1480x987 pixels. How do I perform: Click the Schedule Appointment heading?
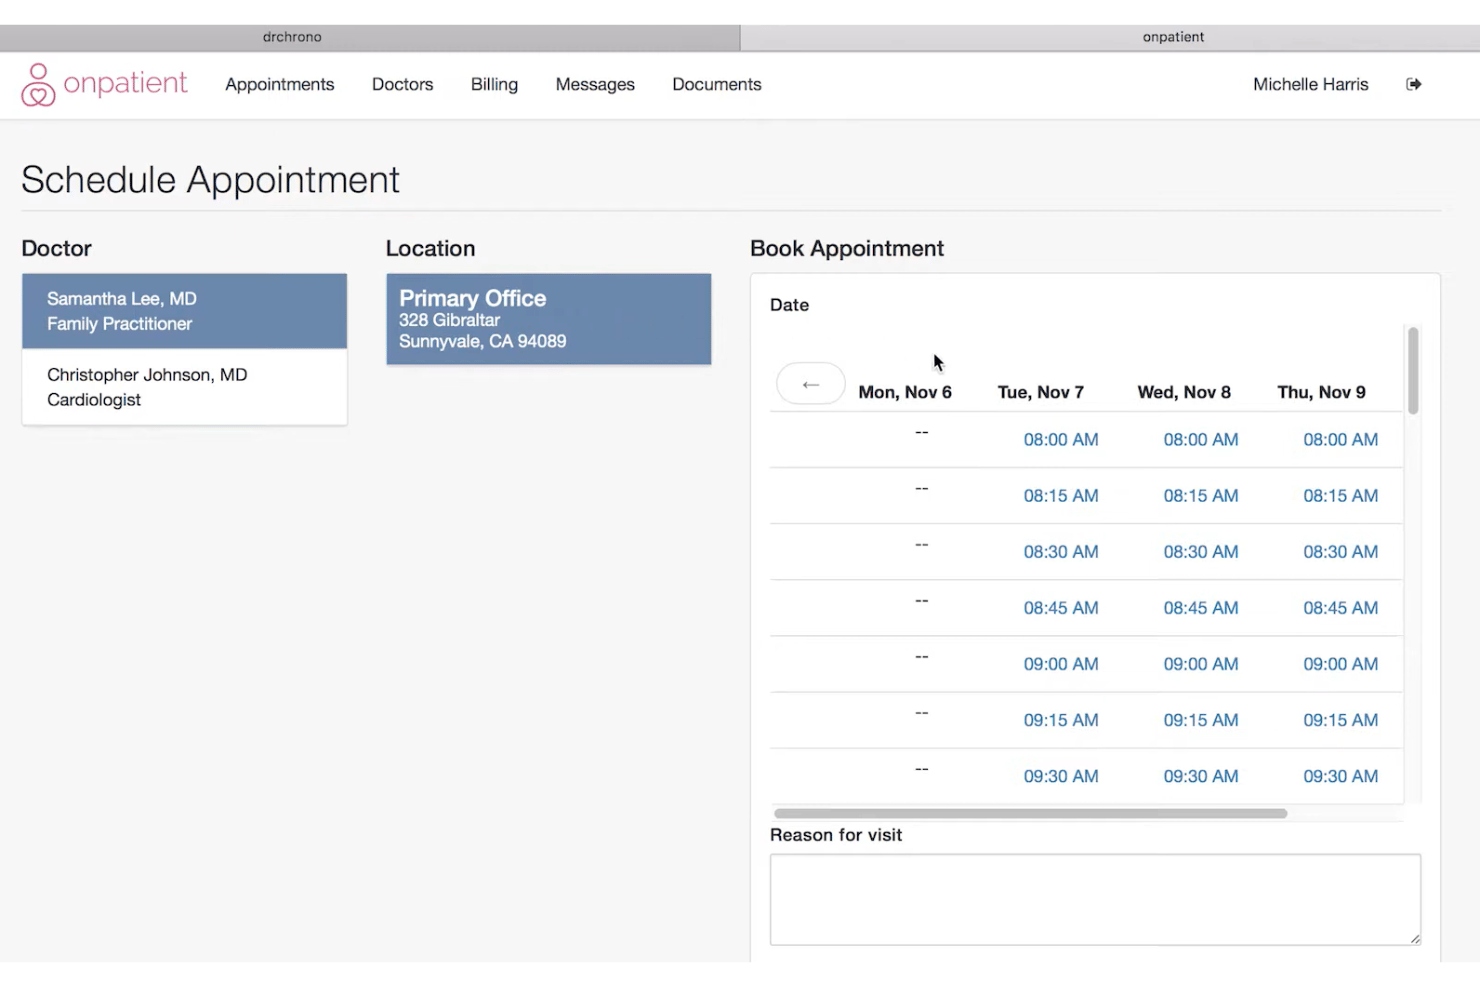pyautogui.click(x=210, y=181)
